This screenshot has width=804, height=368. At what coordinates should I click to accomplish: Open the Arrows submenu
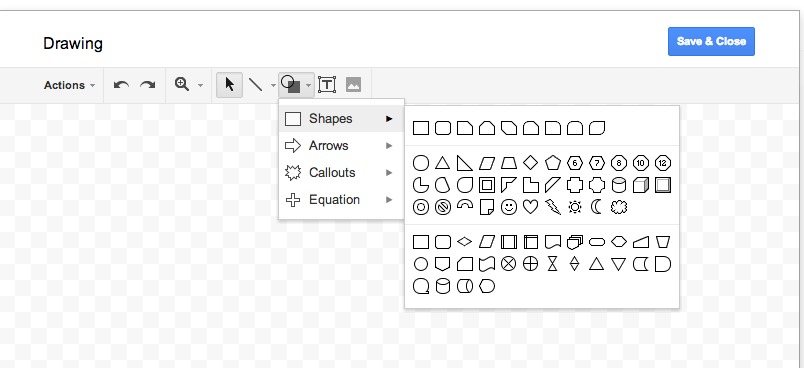(341, 146)
